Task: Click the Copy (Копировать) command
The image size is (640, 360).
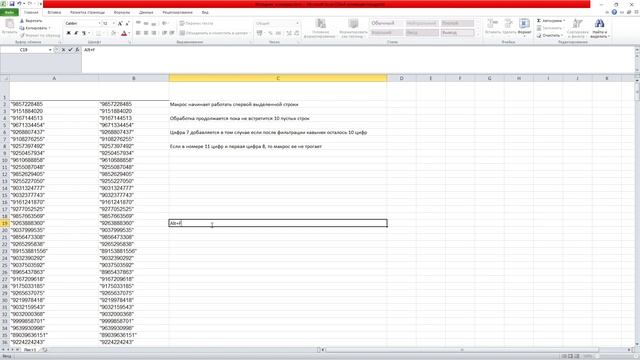Action: pyautogui.click(x=34, y=28)
